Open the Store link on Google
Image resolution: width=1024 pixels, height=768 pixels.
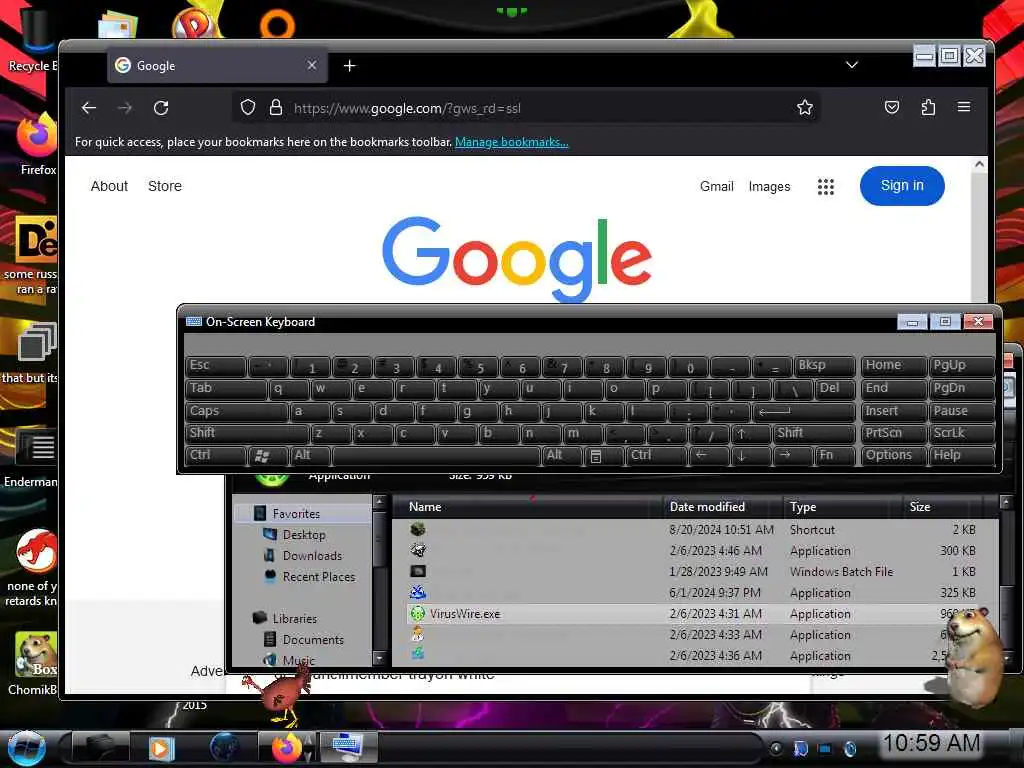165,186
